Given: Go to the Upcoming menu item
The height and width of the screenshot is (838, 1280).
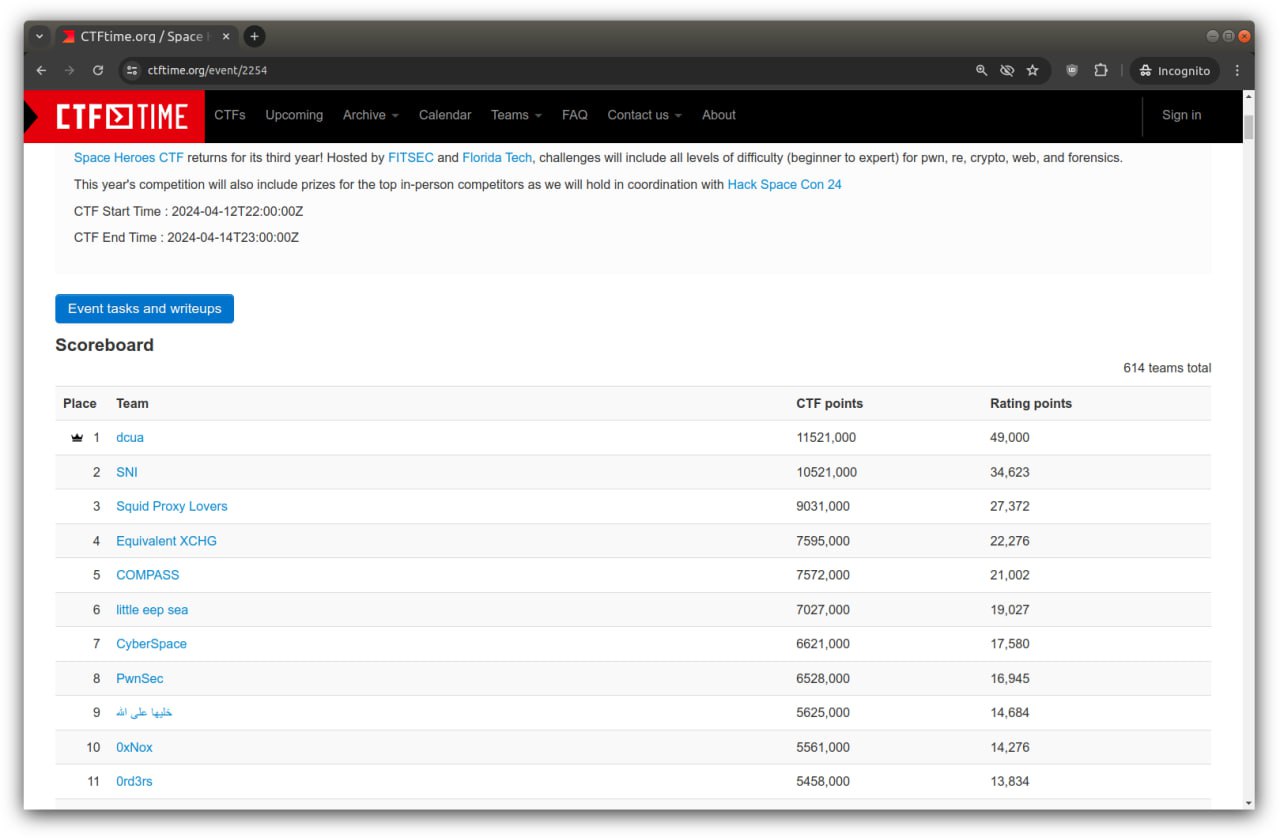Looking at the screenshot, I should (294, 115).
